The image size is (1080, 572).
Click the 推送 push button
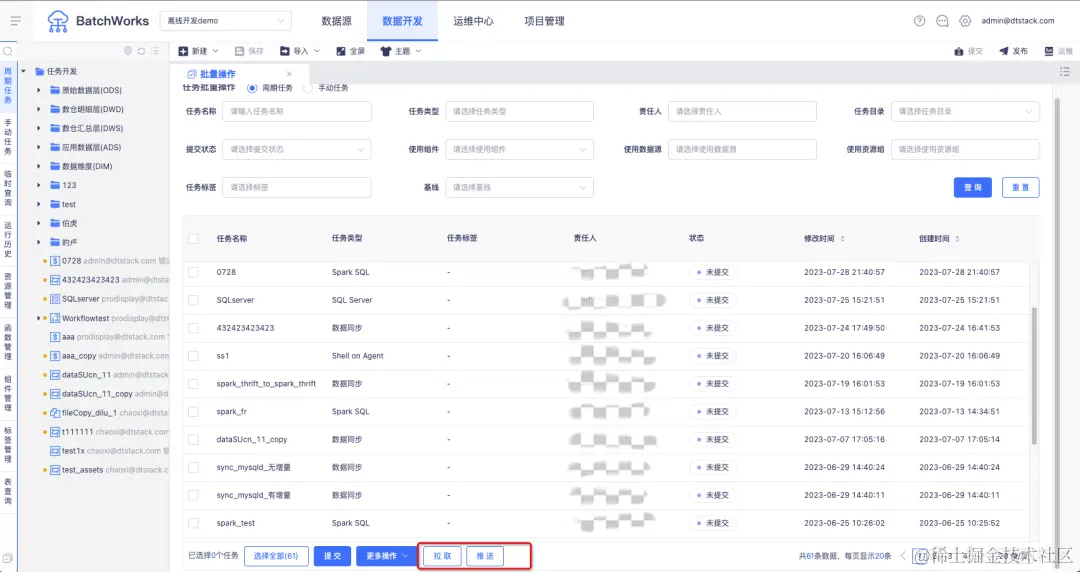[x=485, y=556]
